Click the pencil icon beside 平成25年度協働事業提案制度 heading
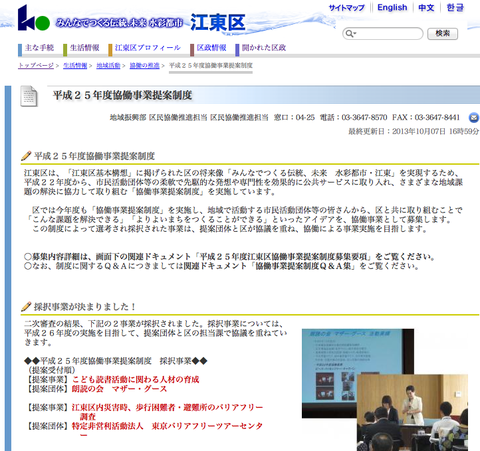 [26, 156]
